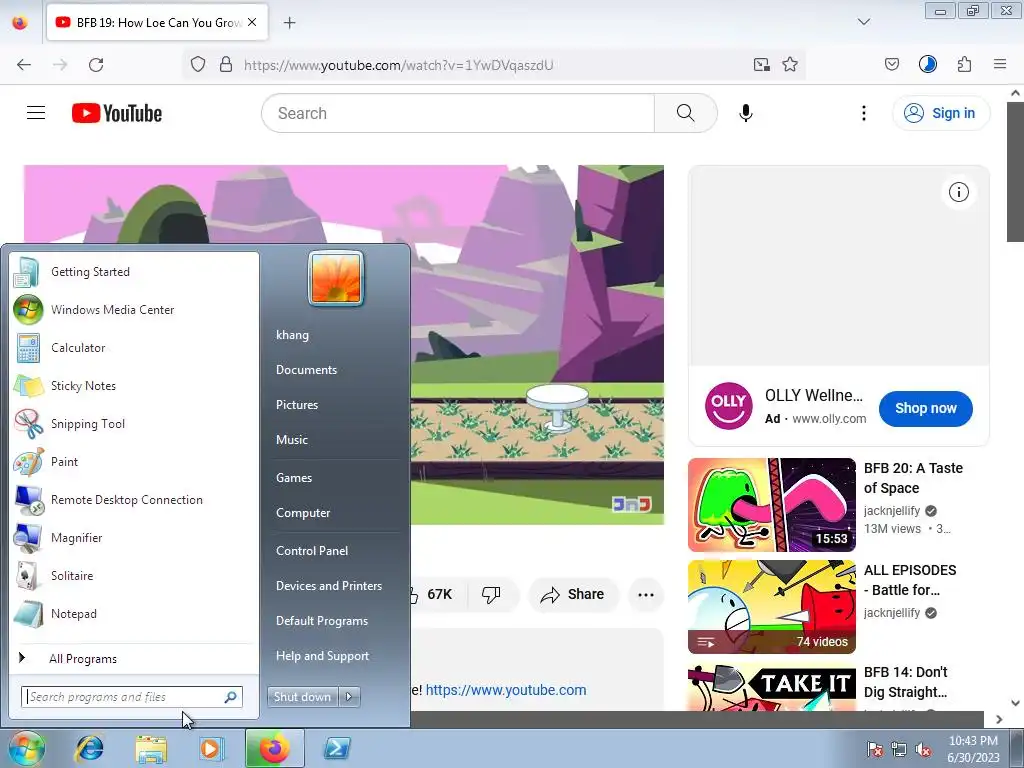Open the Documents library link

click(x=306, y=370)
